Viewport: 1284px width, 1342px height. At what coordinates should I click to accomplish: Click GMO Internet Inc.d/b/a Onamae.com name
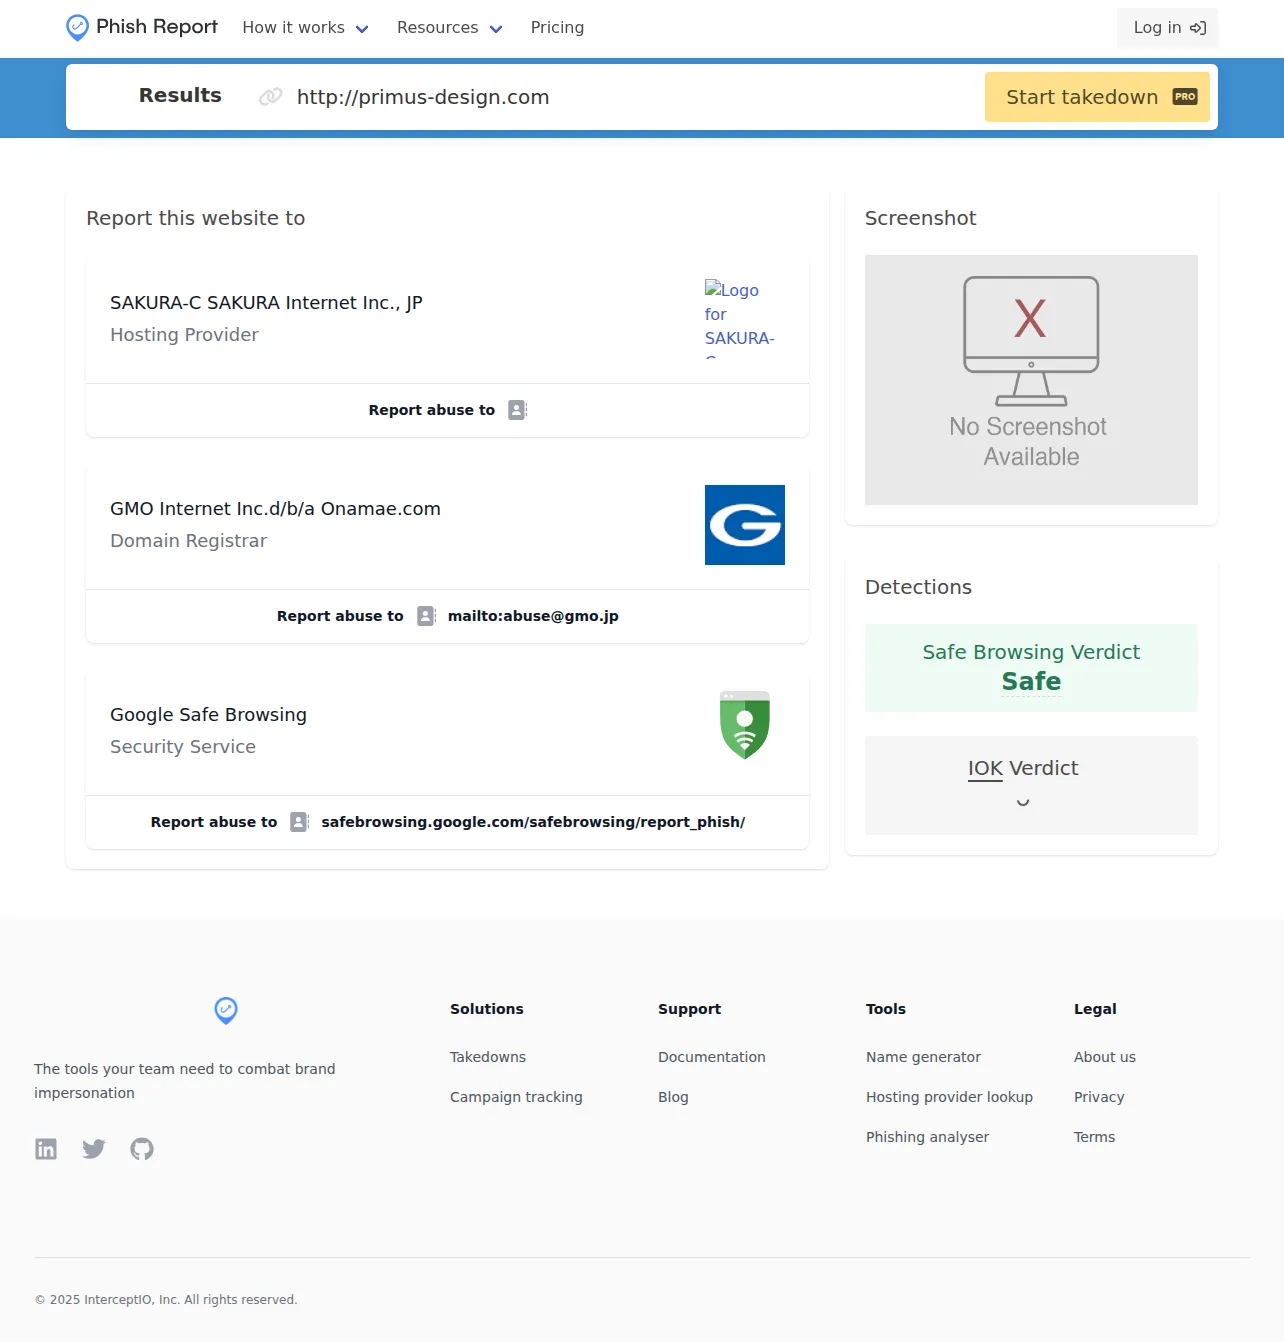point(275,509)
